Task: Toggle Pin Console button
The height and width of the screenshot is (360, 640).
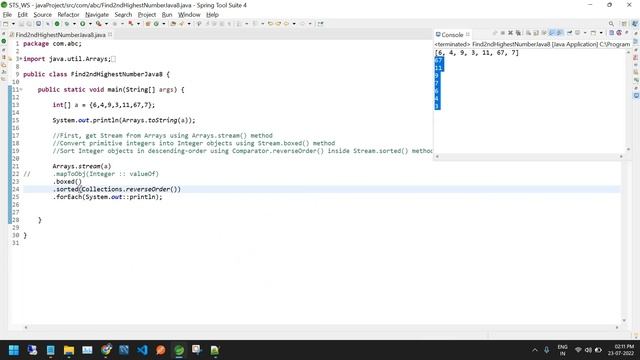Action: 569,33
